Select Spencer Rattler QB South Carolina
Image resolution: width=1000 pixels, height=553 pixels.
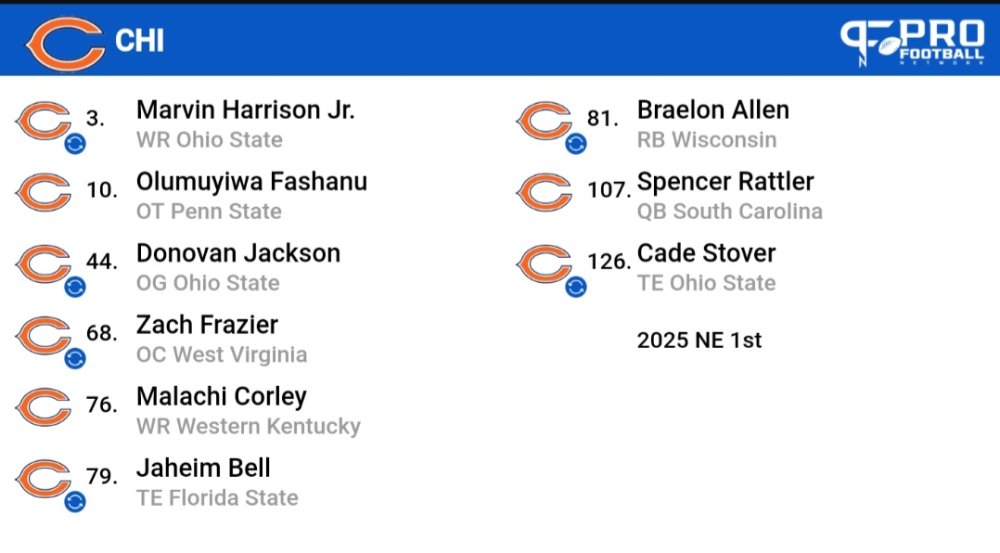(730, 195)
